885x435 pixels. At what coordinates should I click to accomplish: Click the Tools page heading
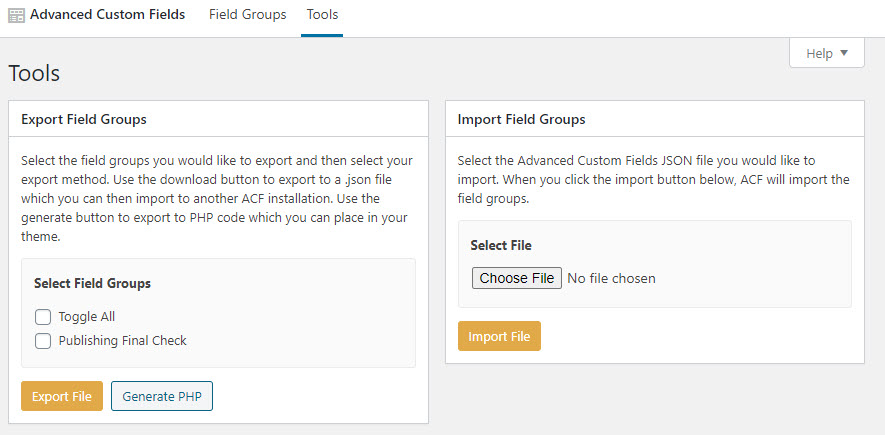coord(34,73)
